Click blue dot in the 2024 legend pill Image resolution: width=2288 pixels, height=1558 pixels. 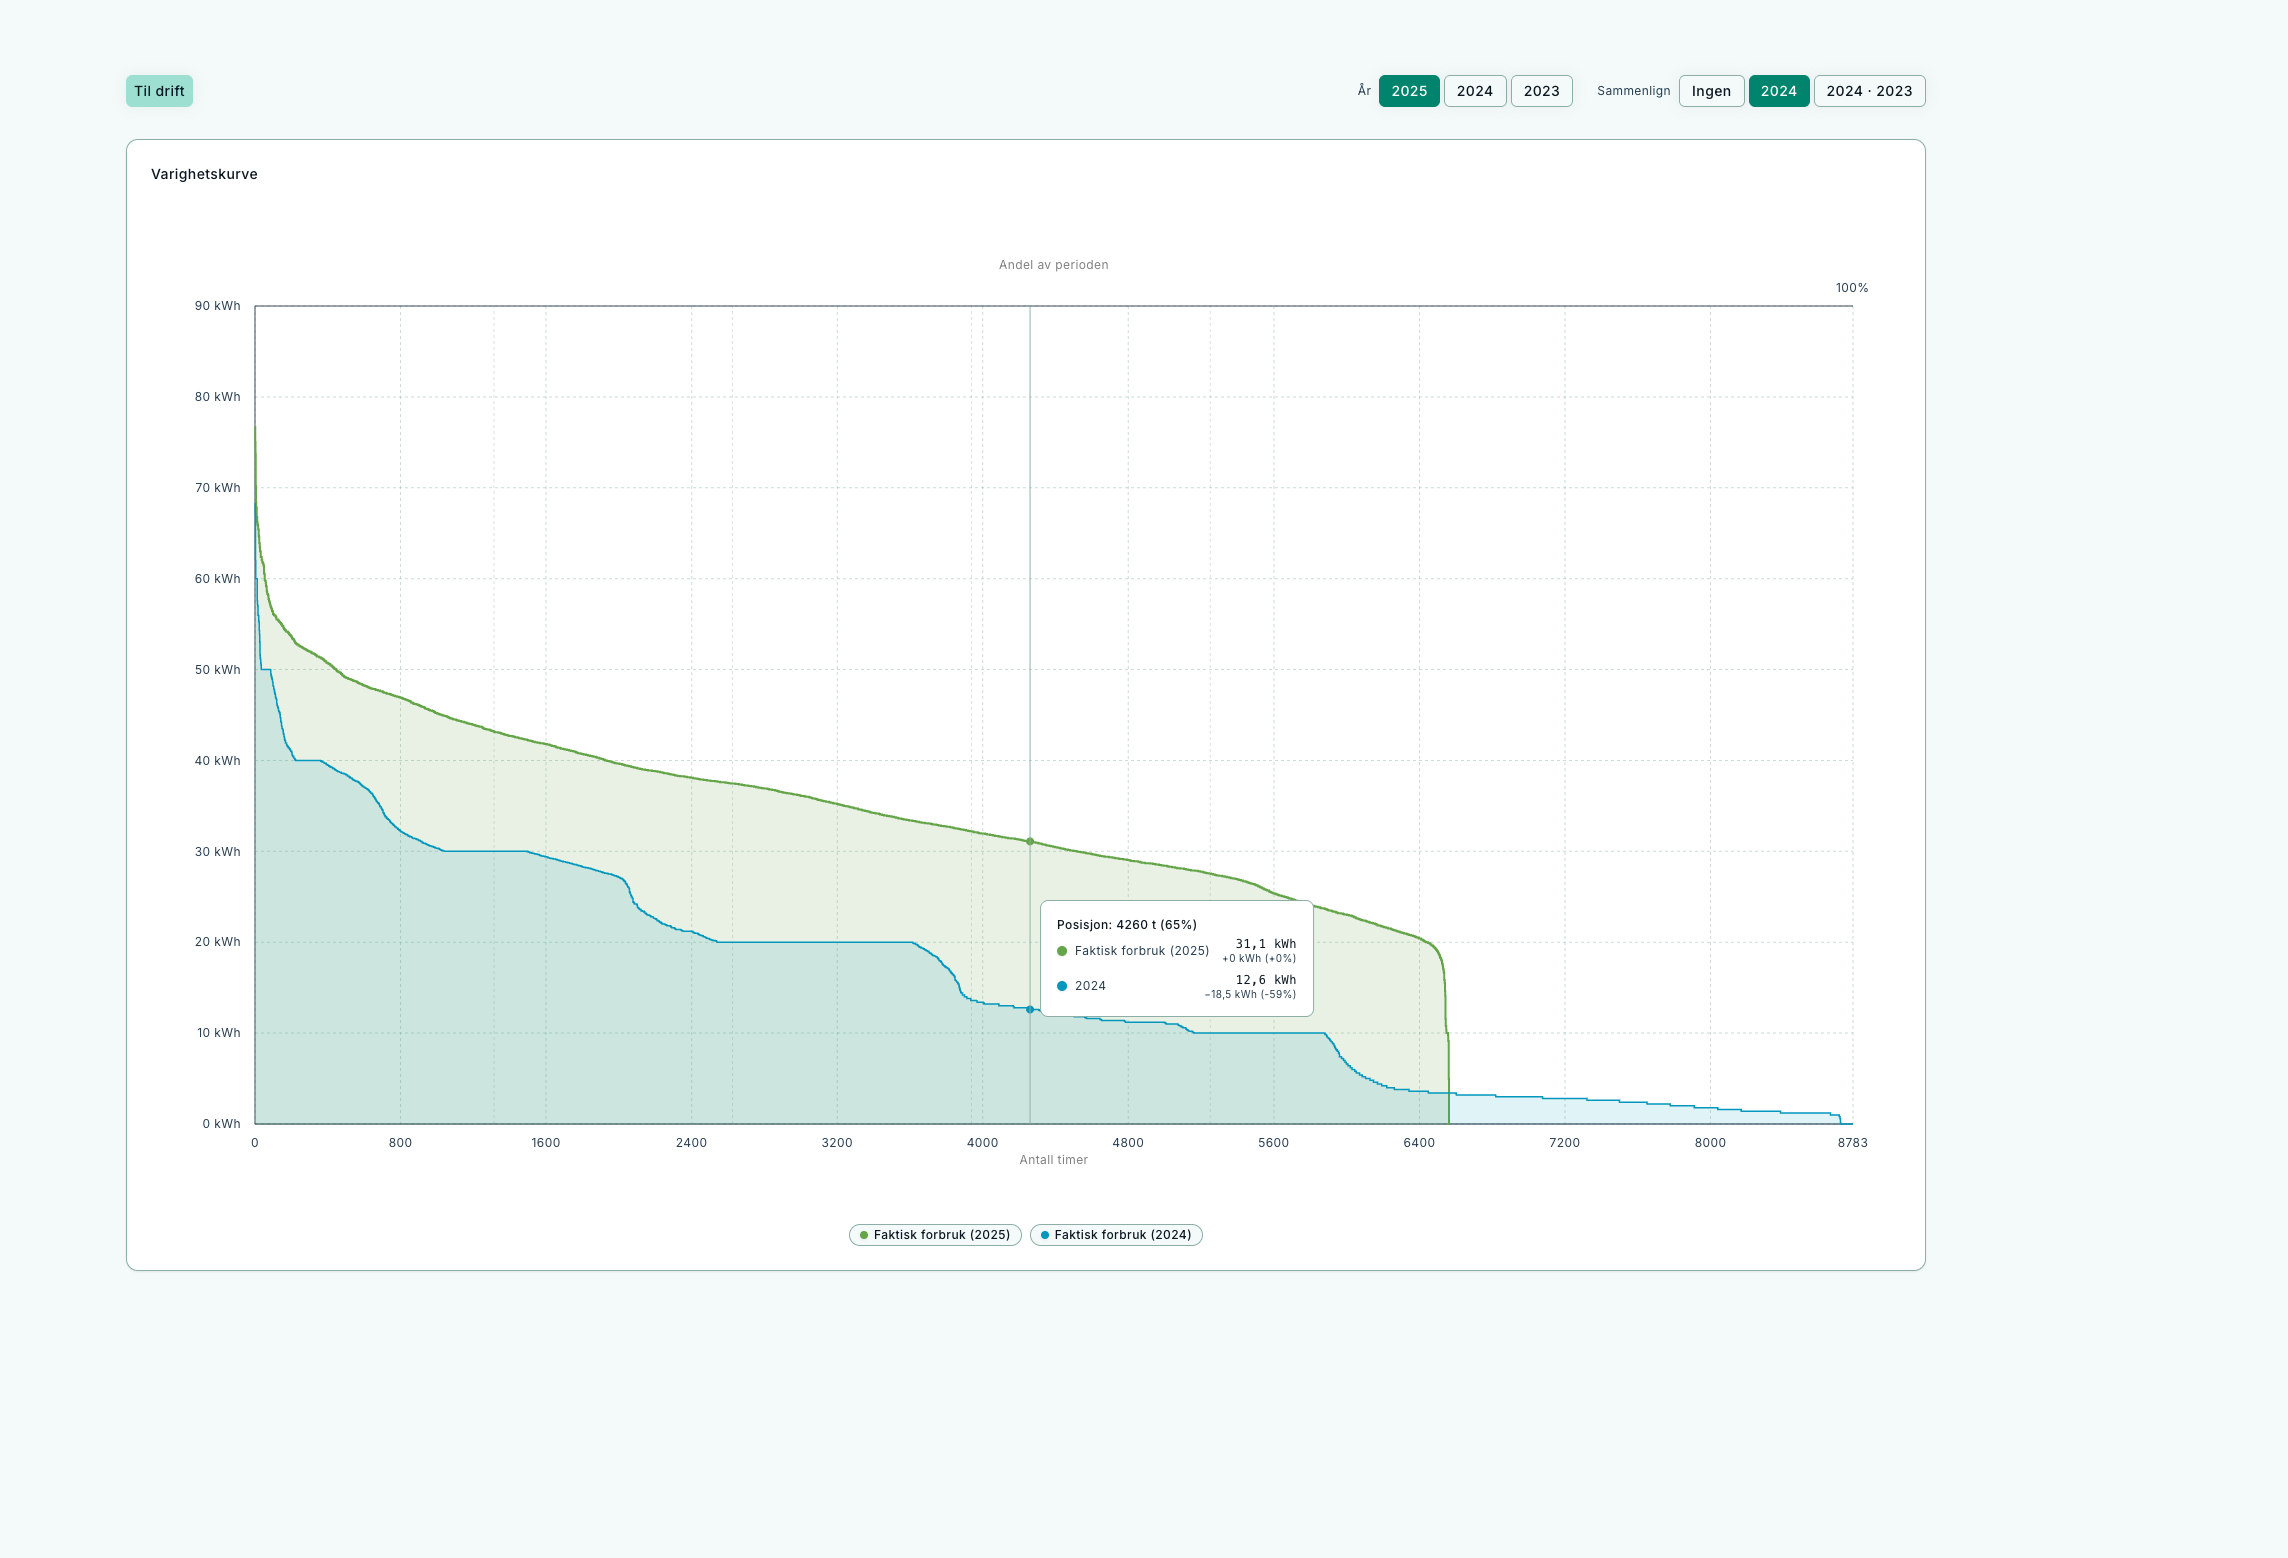click(x=1045, y=1235)
